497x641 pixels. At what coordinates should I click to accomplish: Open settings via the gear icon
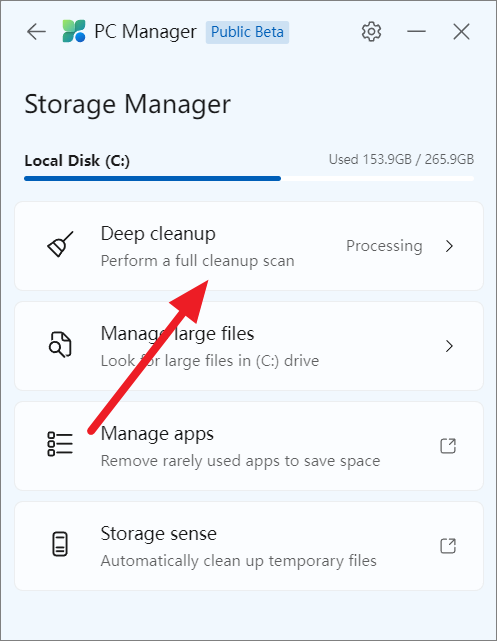(x=371, y=31)
